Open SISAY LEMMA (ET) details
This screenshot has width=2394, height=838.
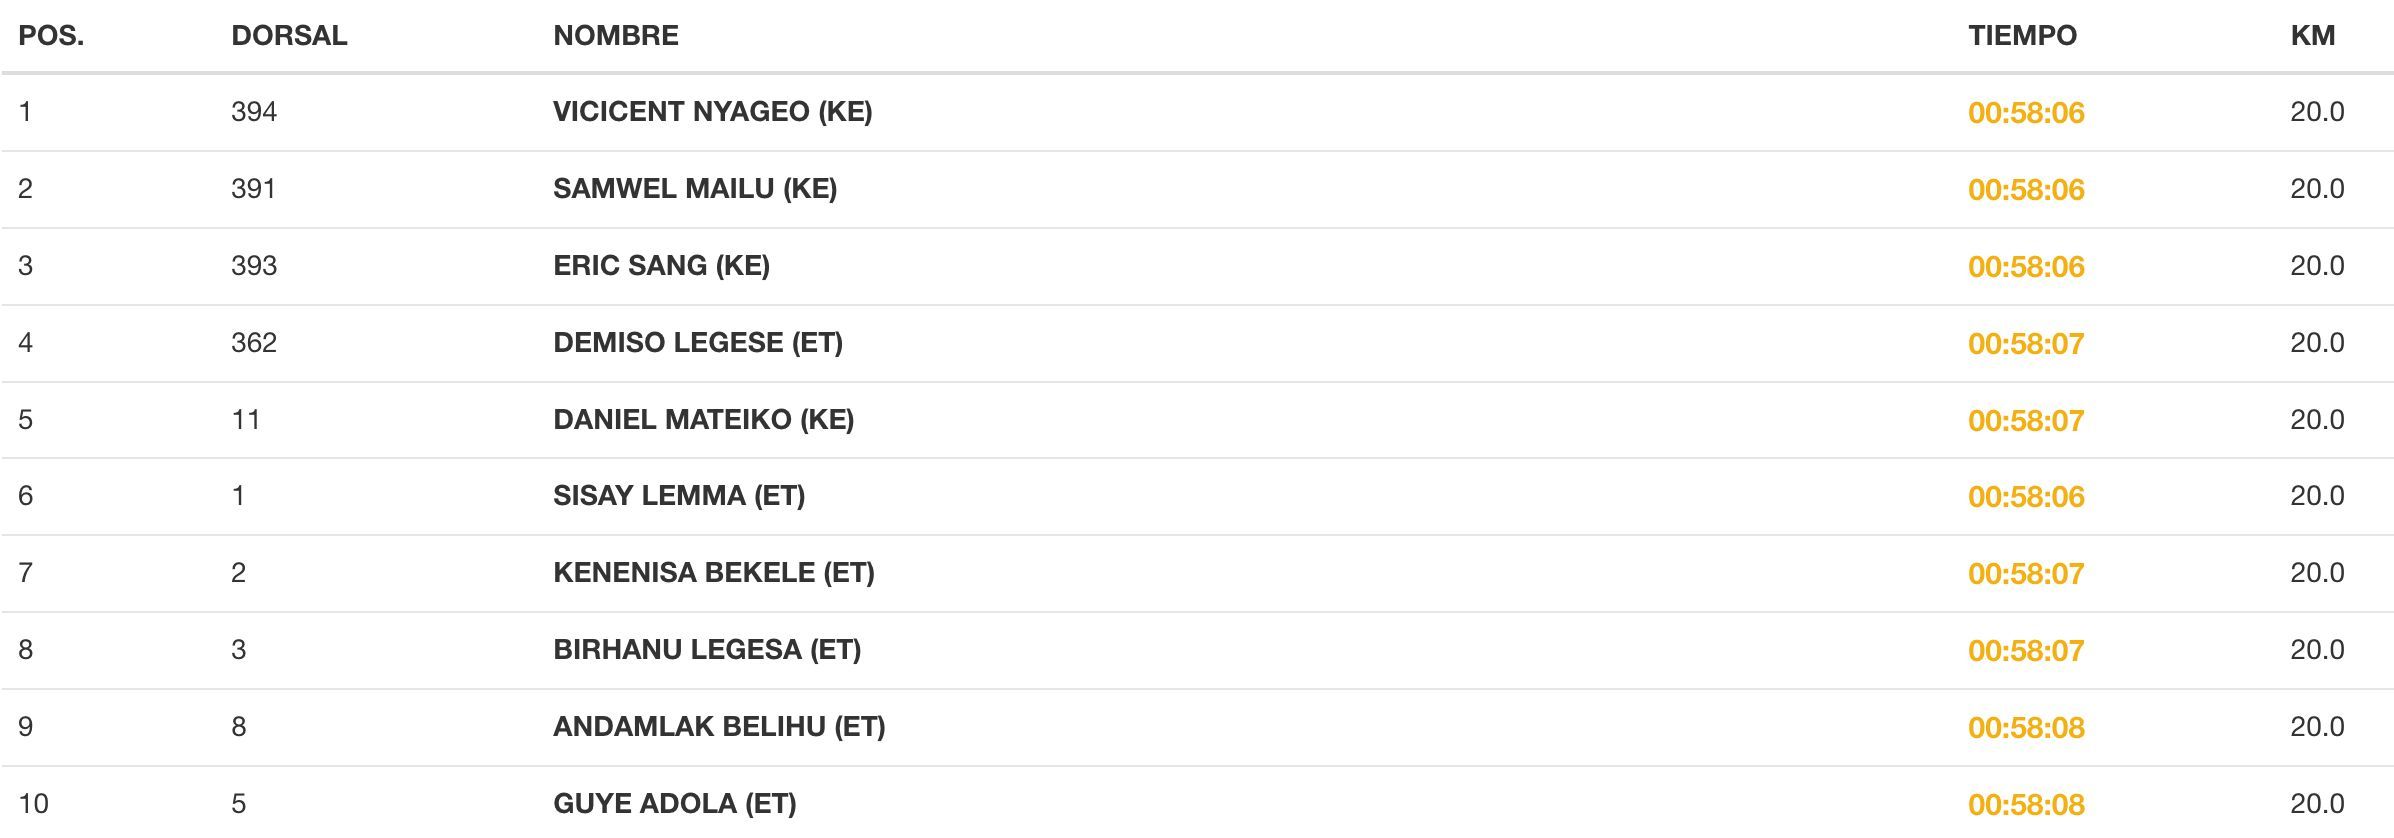click(678, 496)
